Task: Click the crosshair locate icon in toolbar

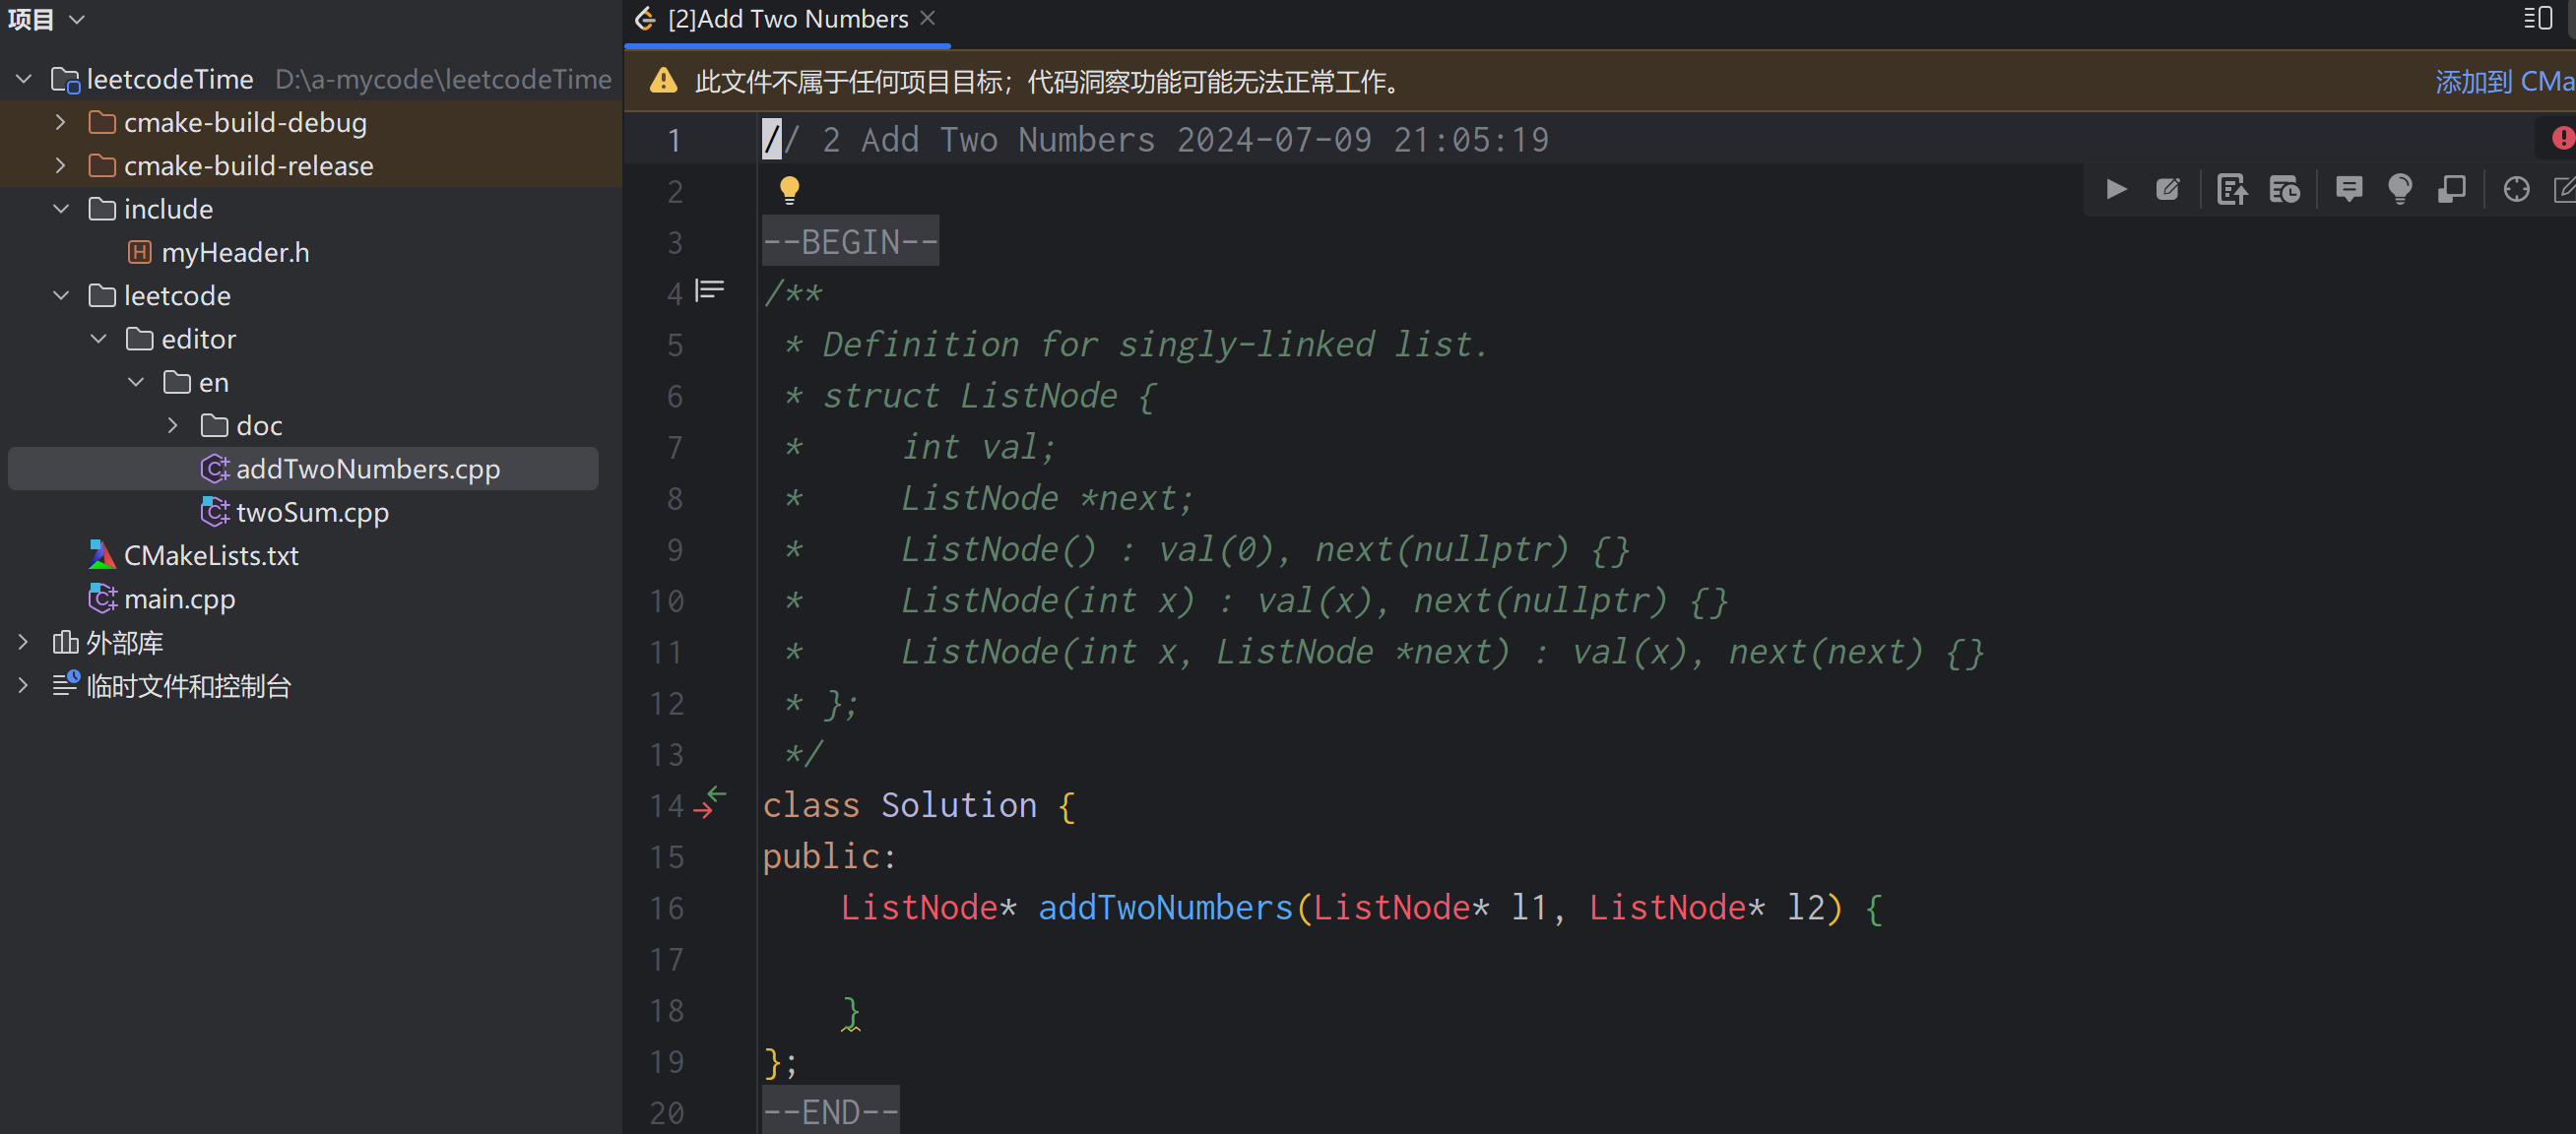Action: click(x=2516, y=189)
